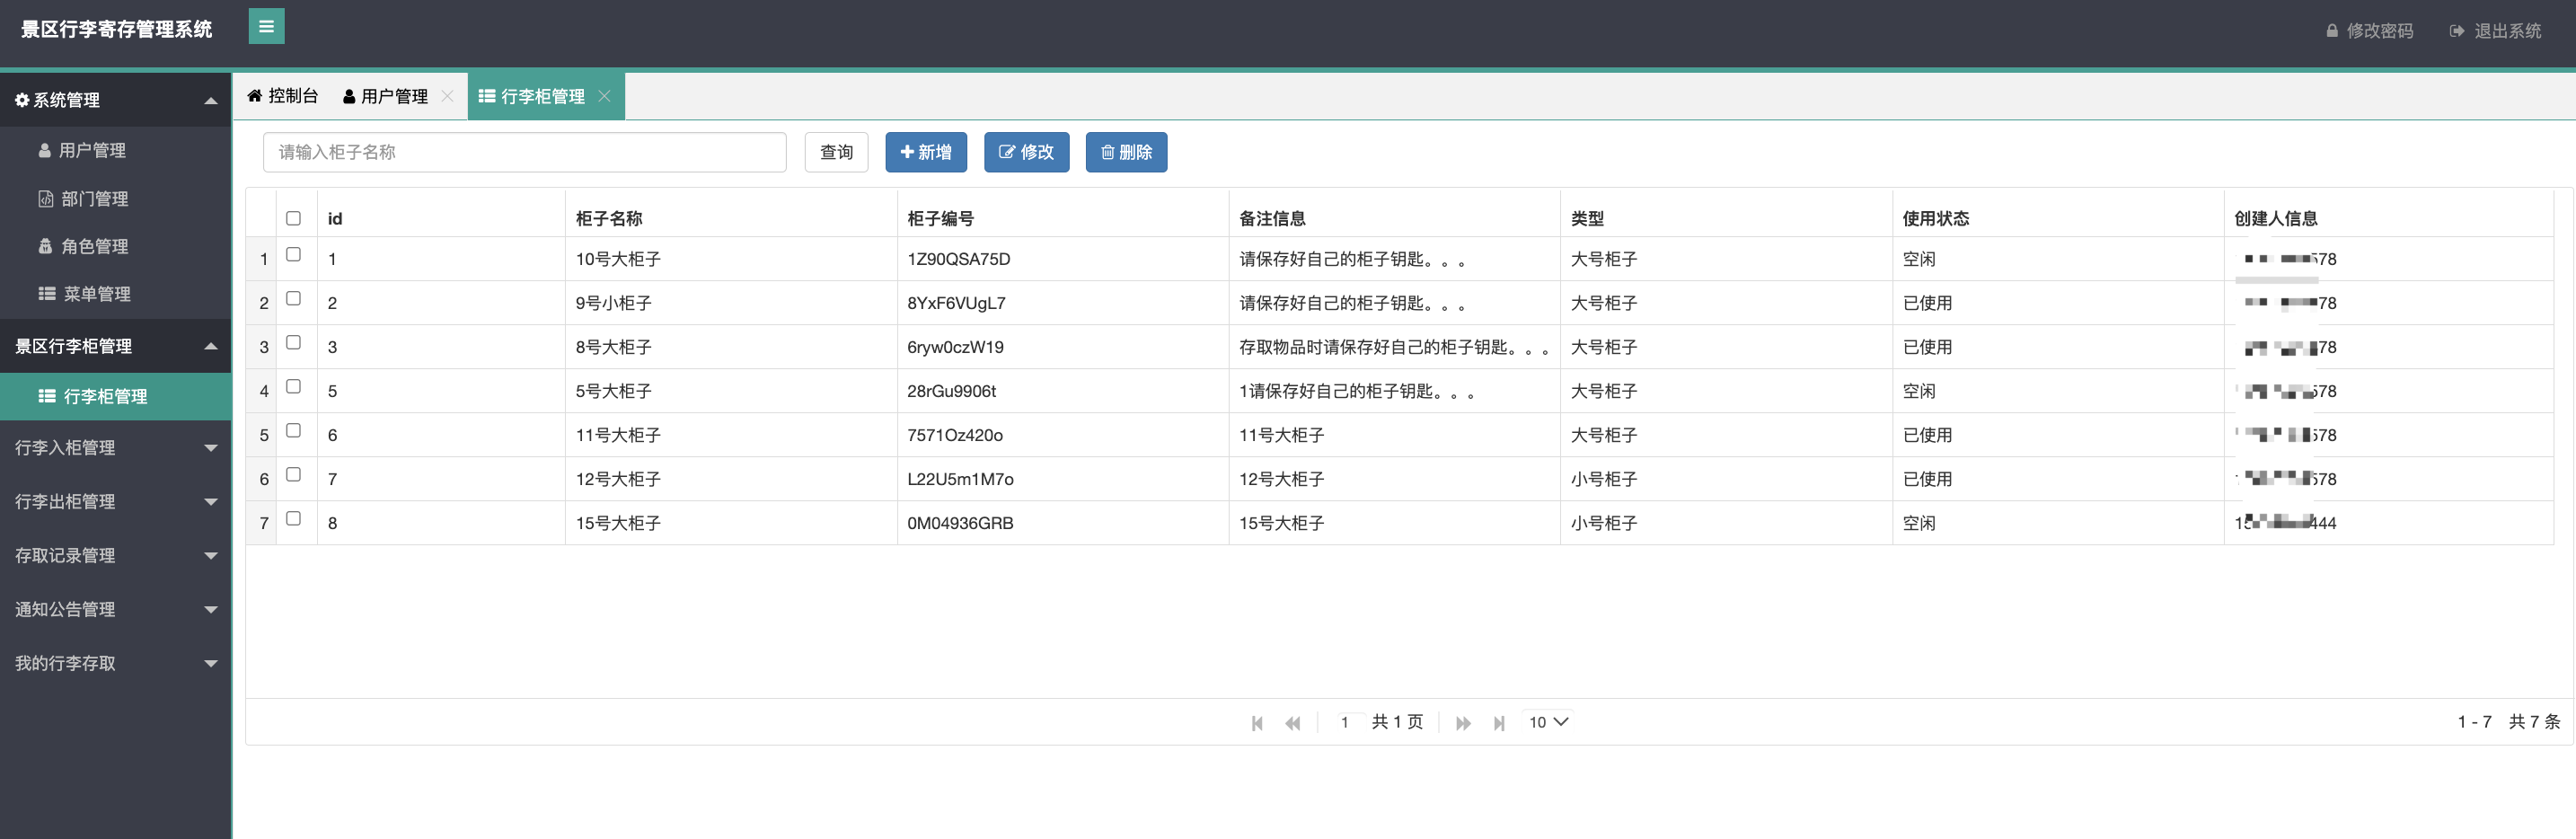Toggle the sidebar hamburger menu button
Image resolution: width=2576 pixels, height=839 pixels.
coord(266,26)
